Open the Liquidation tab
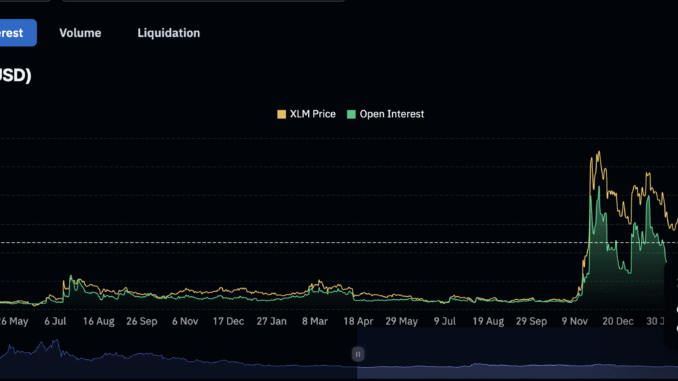This screenshot has width=678, height=381. [169, 33]
